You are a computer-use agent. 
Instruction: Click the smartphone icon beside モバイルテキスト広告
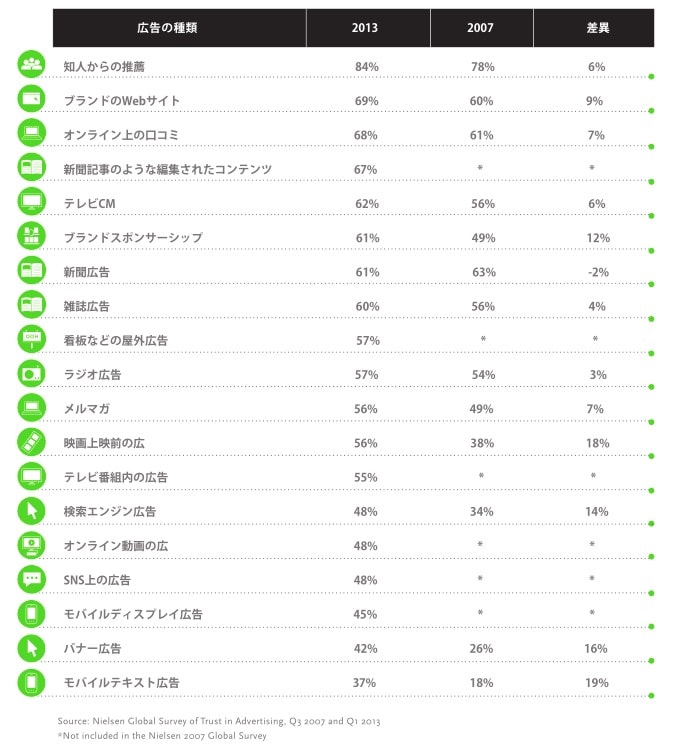coord(32,682)
